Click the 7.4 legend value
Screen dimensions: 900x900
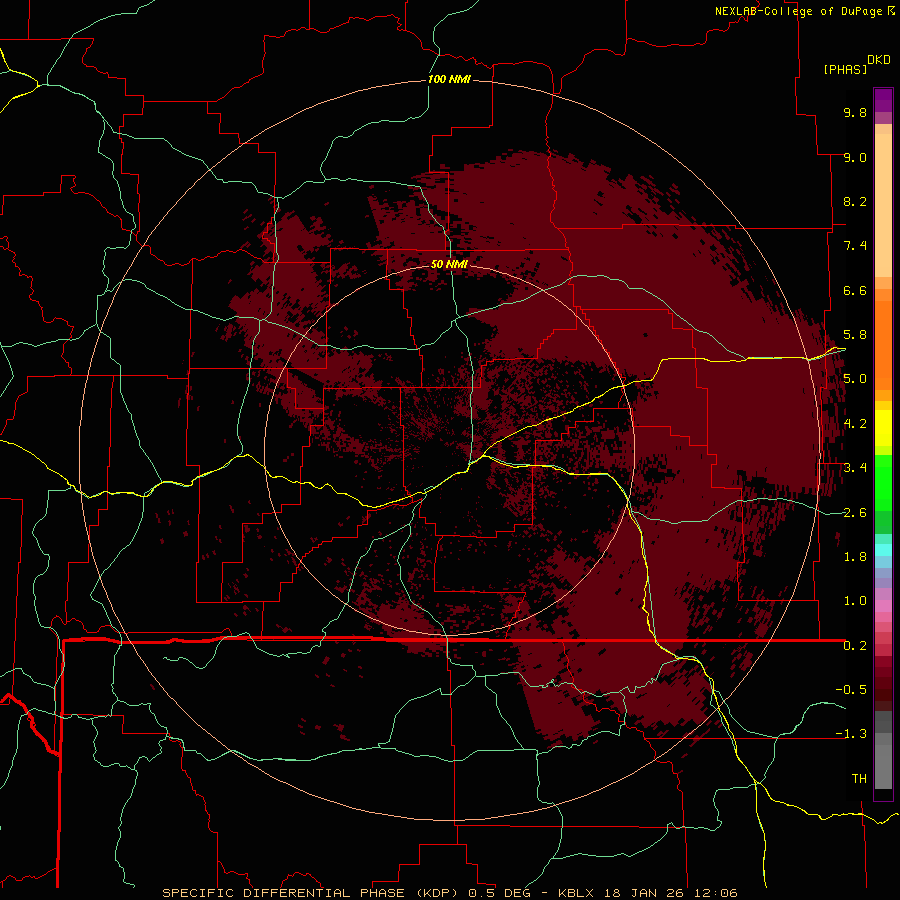(x=855, y=246)
